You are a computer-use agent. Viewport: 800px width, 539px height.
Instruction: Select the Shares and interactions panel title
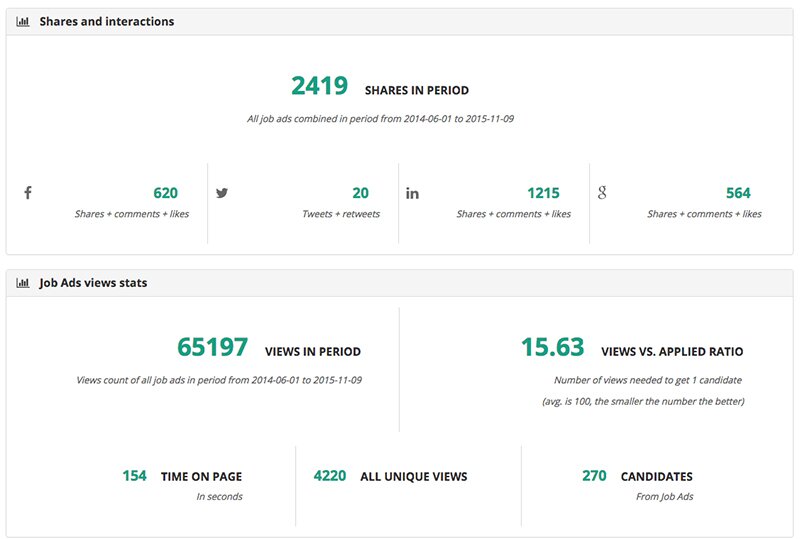(x=106, y=21)
